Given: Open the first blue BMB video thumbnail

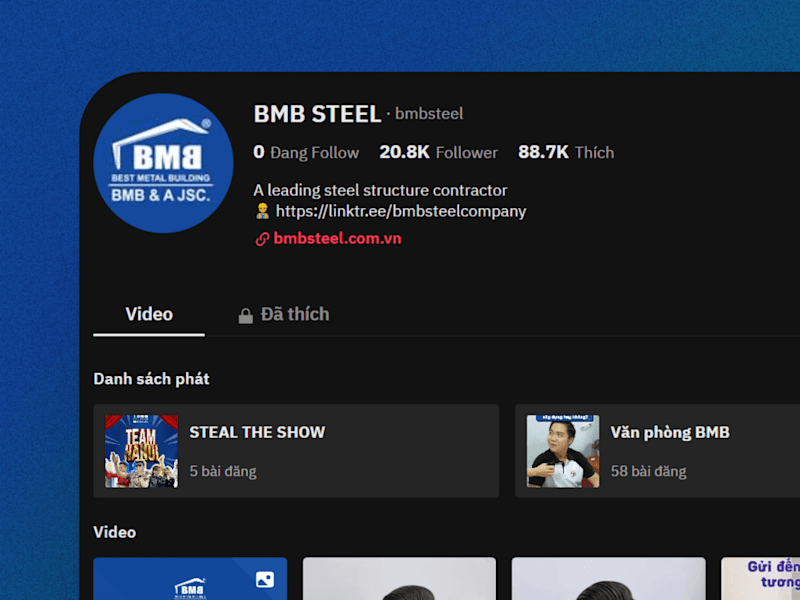Looking at the screenshot, I should [190, 579].
